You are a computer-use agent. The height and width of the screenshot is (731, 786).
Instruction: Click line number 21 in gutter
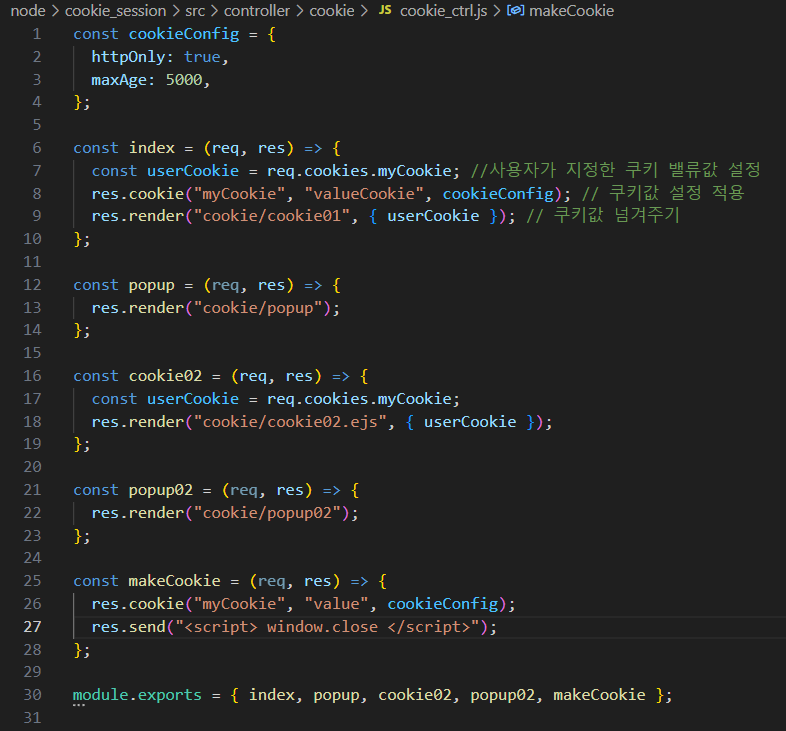pos(33,490)
